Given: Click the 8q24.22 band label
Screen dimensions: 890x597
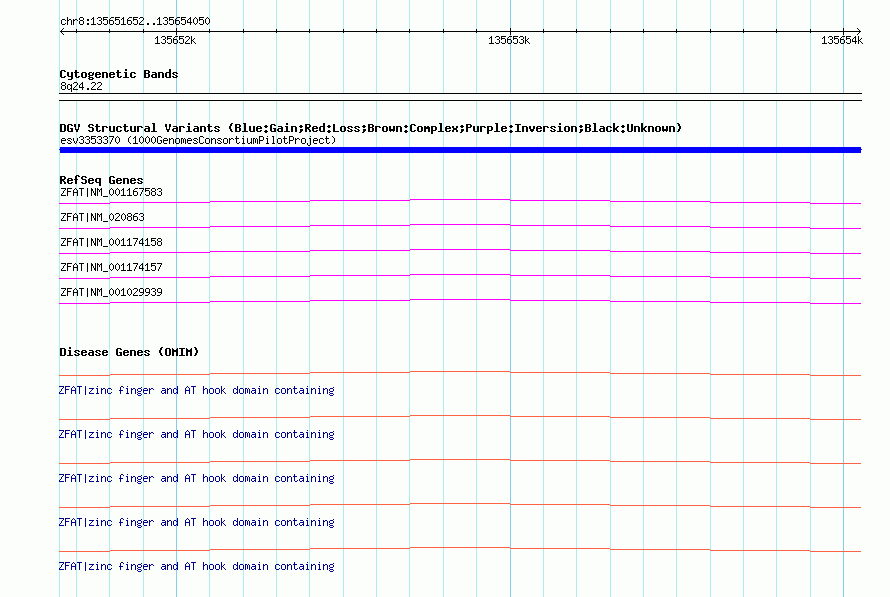Looking at the screenshot, I should click(81, 86).
